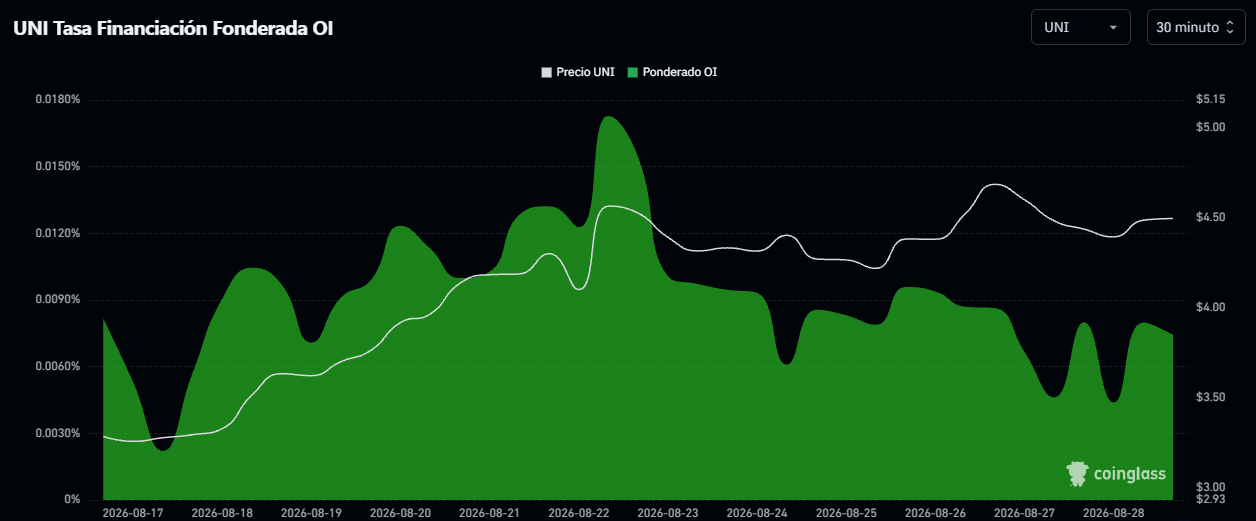Click the $4.00 price axis label
The height and width of the screenshot is (521, 1256).
click(1209, 307)
